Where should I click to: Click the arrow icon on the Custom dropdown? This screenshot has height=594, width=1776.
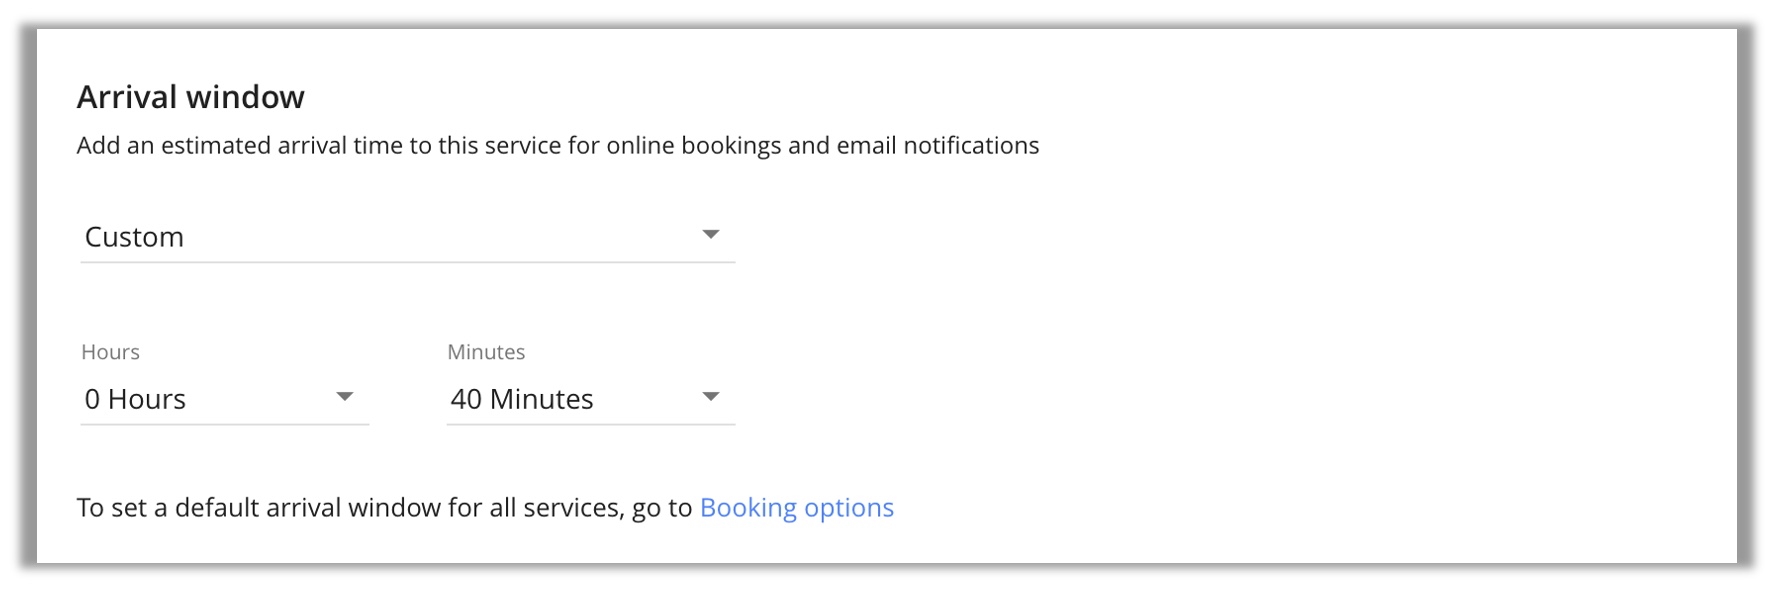(x=710, y=235)
